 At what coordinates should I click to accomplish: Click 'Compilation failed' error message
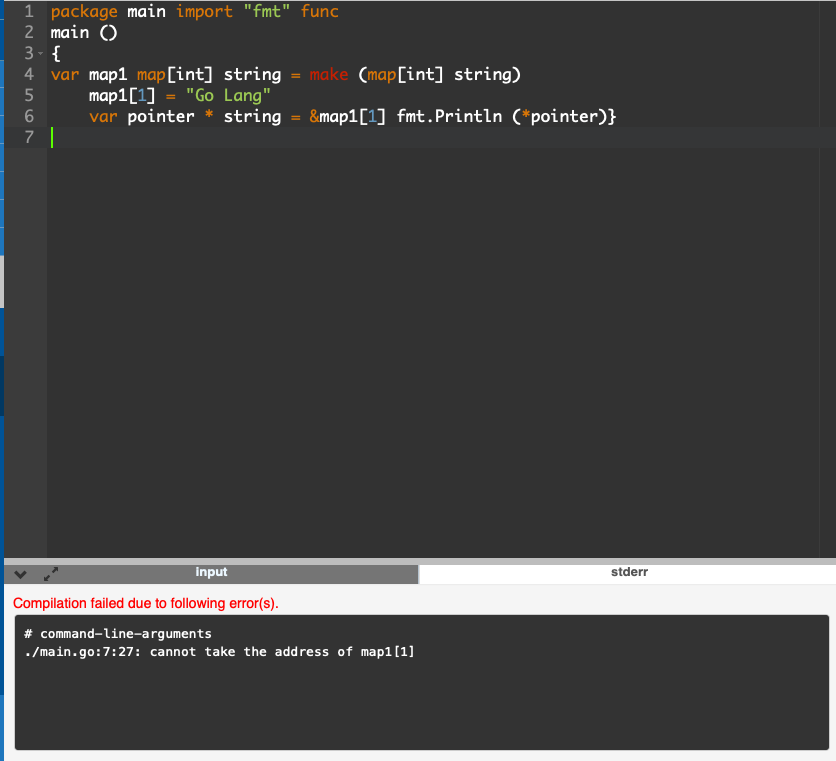(146, 603)
